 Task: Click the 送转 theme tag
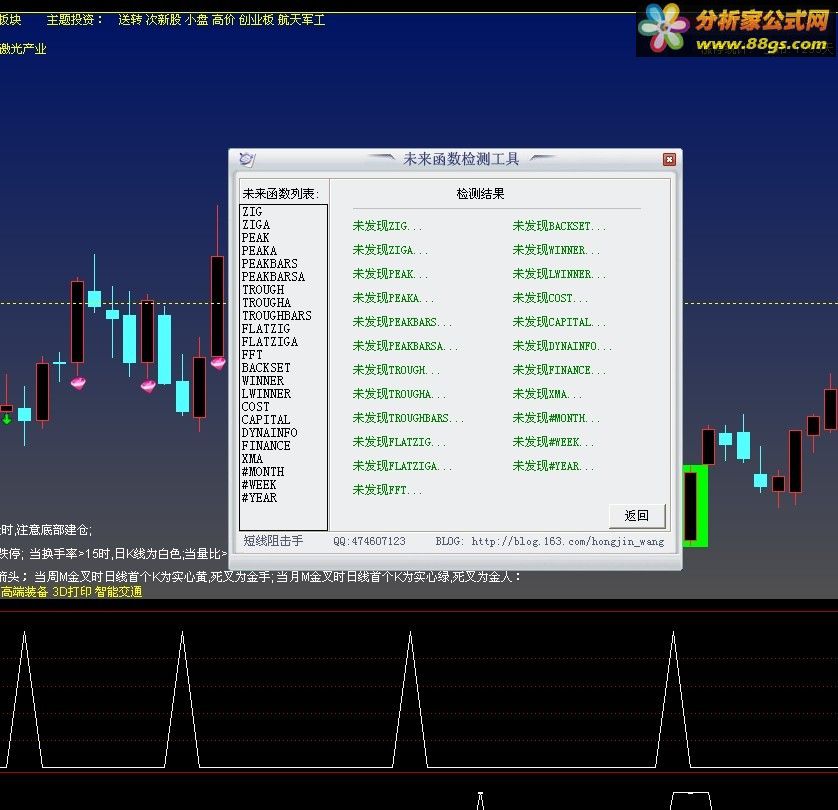tap(130, 20)
